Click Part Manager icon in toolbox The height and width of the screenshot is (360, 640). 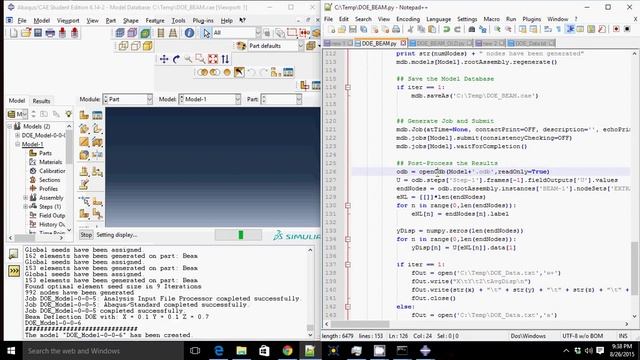tap(97, 115)
